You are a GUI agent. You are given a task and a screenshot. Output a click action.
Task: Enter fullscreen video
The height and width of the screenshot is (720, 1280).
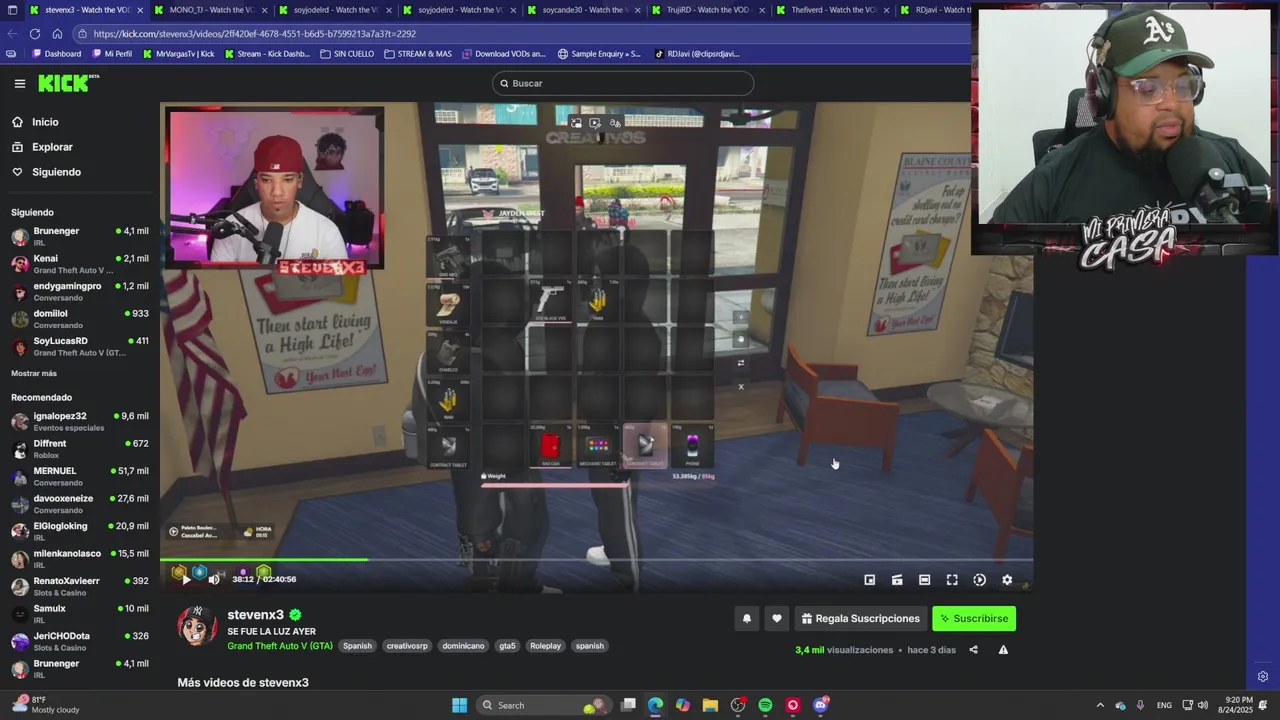click(x=952, y=580)
